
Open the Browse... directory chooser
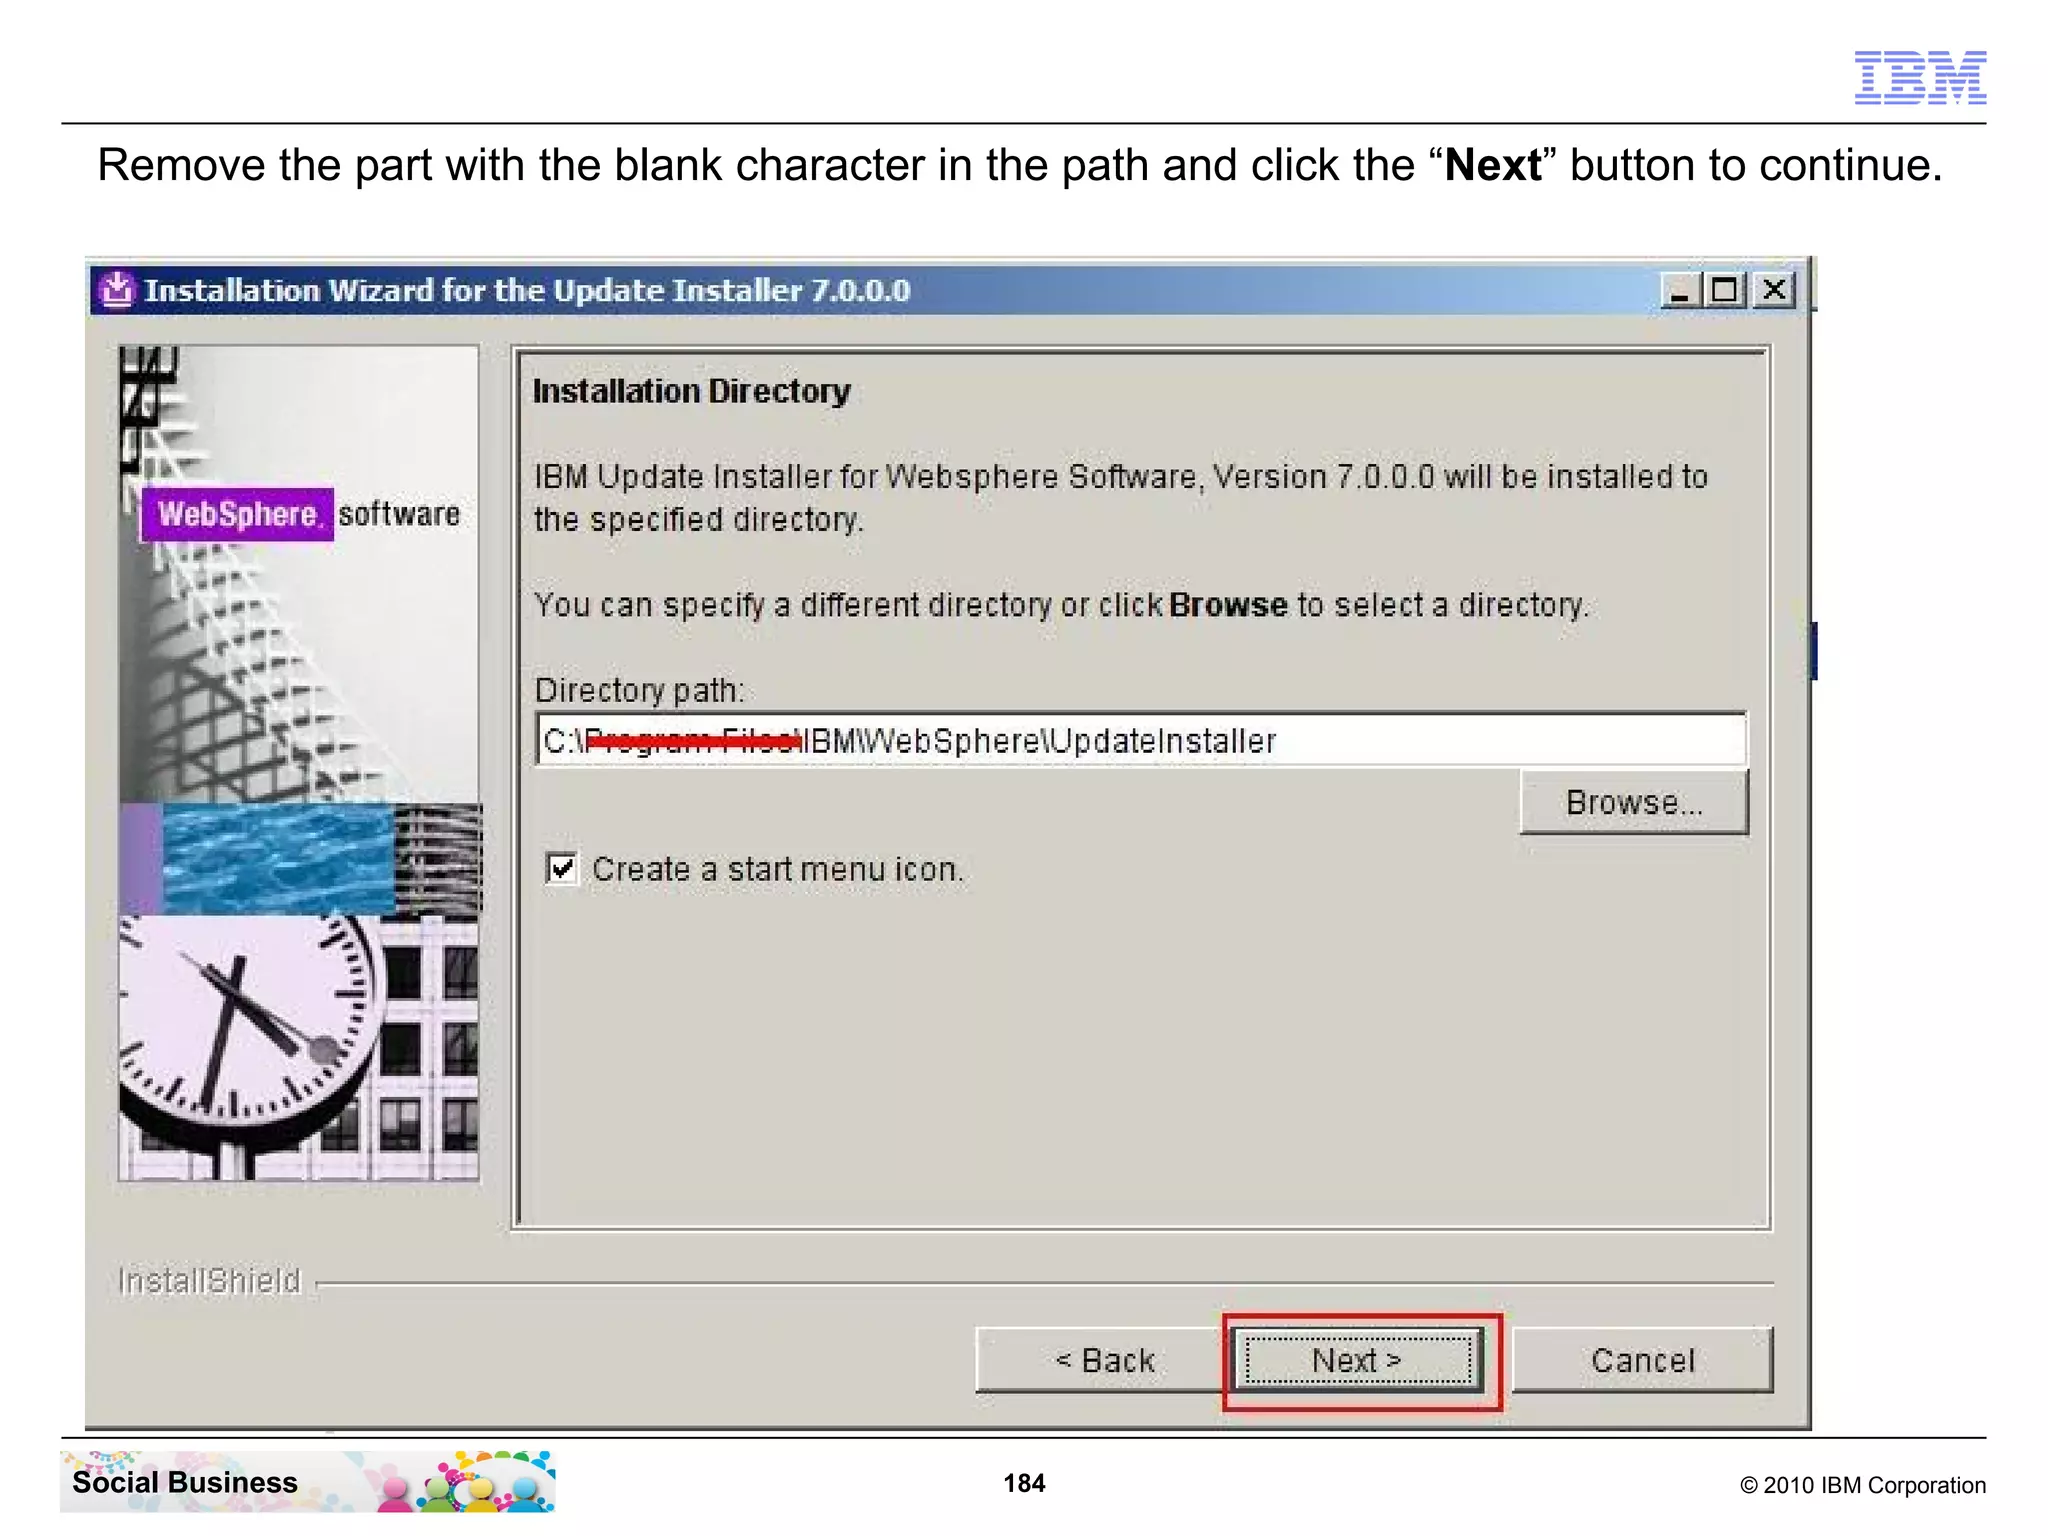[x=1634, y=802]
